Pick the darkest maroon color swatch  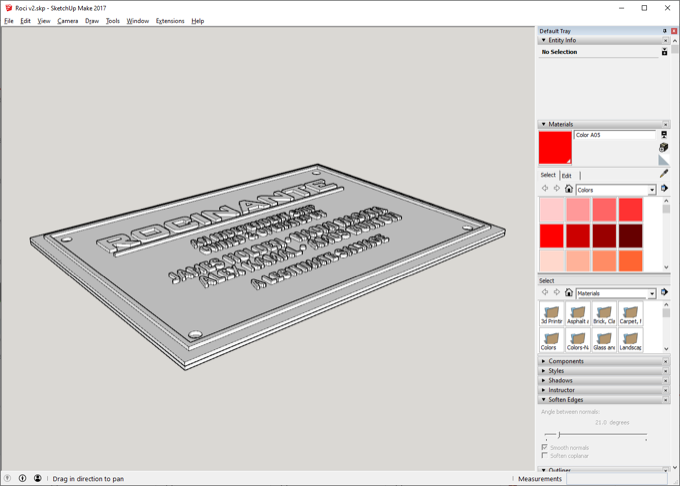(x=631, y=236)
